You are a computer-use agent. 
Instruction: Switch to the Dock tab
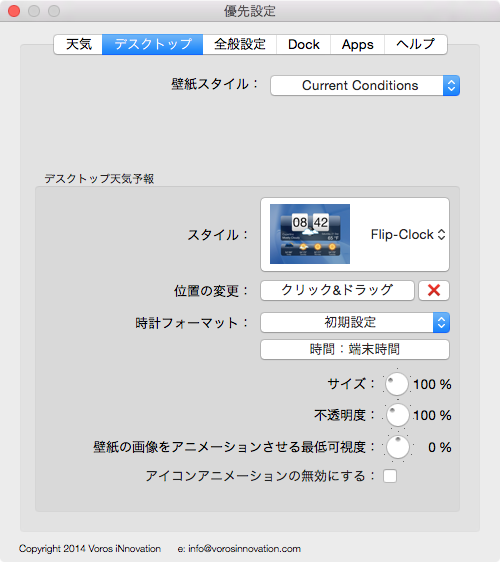[304, 44]
